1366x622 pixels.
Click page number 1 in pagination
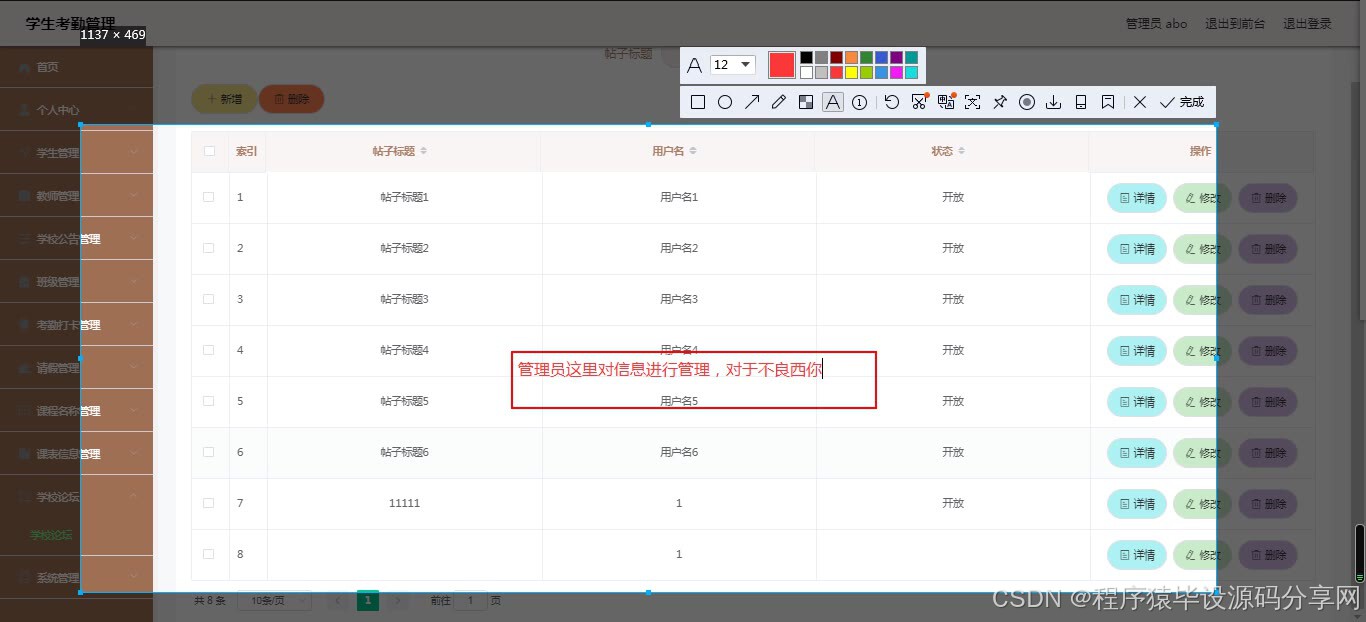click(x=368, y=601)
